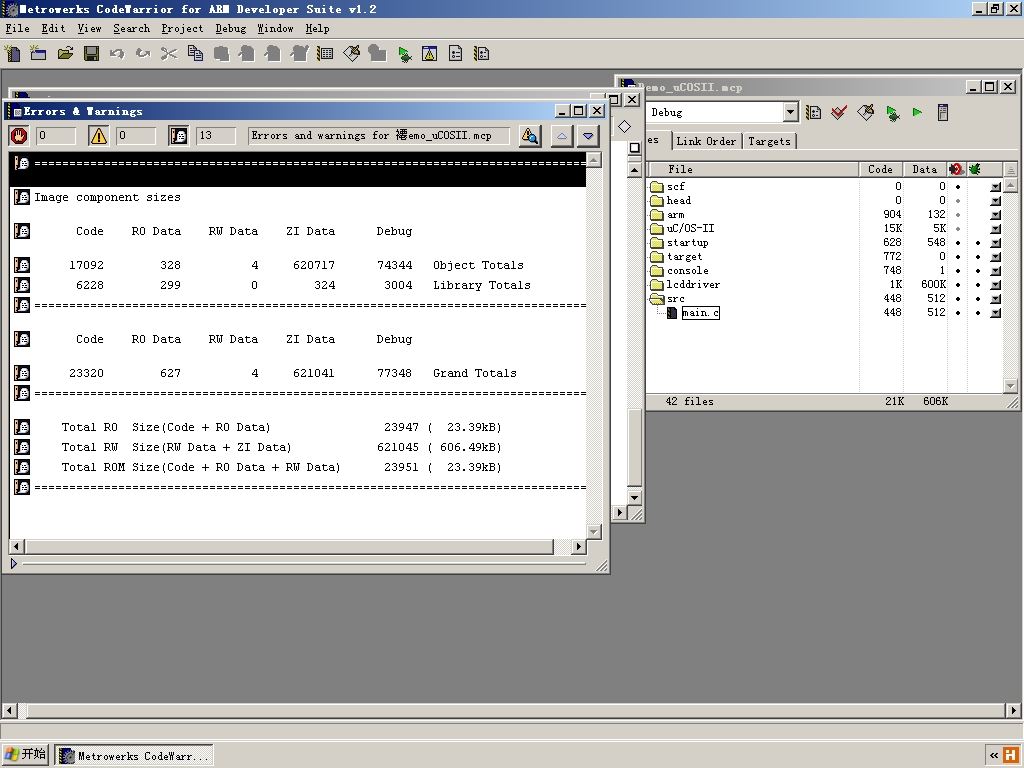Viewport: 1024px width, 768px height.
Task: Click the project inspector icon after Run
Action: (943, 112)
